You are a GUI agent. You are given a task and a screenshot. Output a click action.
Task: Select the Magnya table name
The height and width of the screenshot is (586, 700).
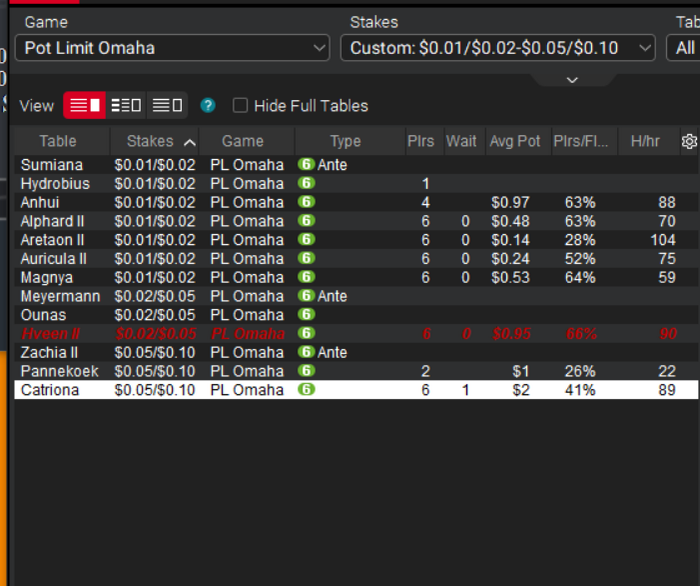(x=47, y=278)
